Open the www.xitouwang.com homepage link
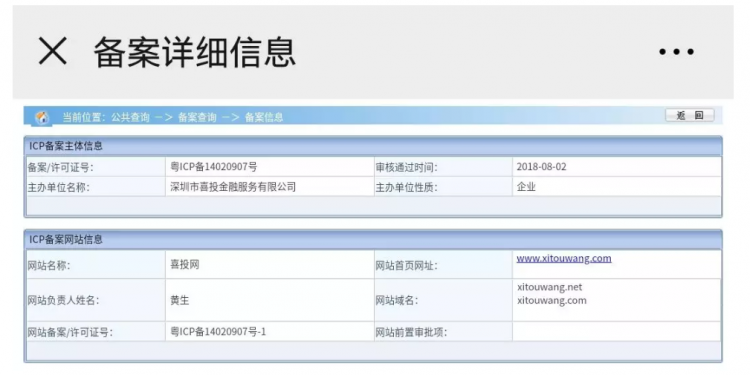The image size is (750, 375). (x=563, y=258)
